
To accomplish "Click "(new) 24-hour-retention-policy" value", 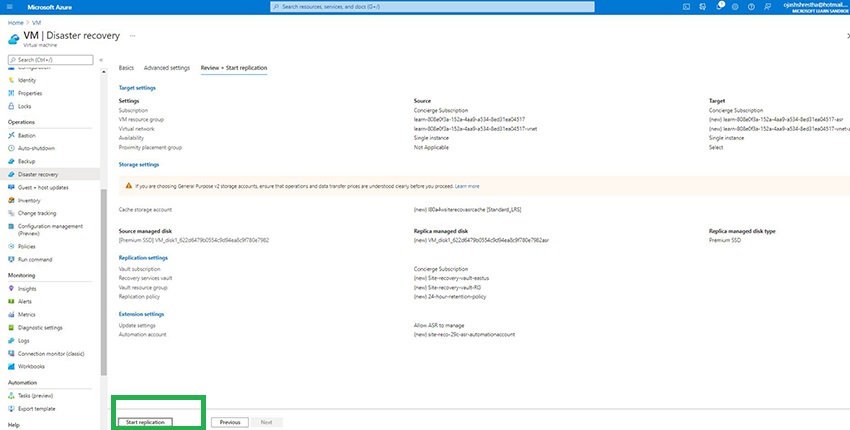I will click(x=450, y=297).
